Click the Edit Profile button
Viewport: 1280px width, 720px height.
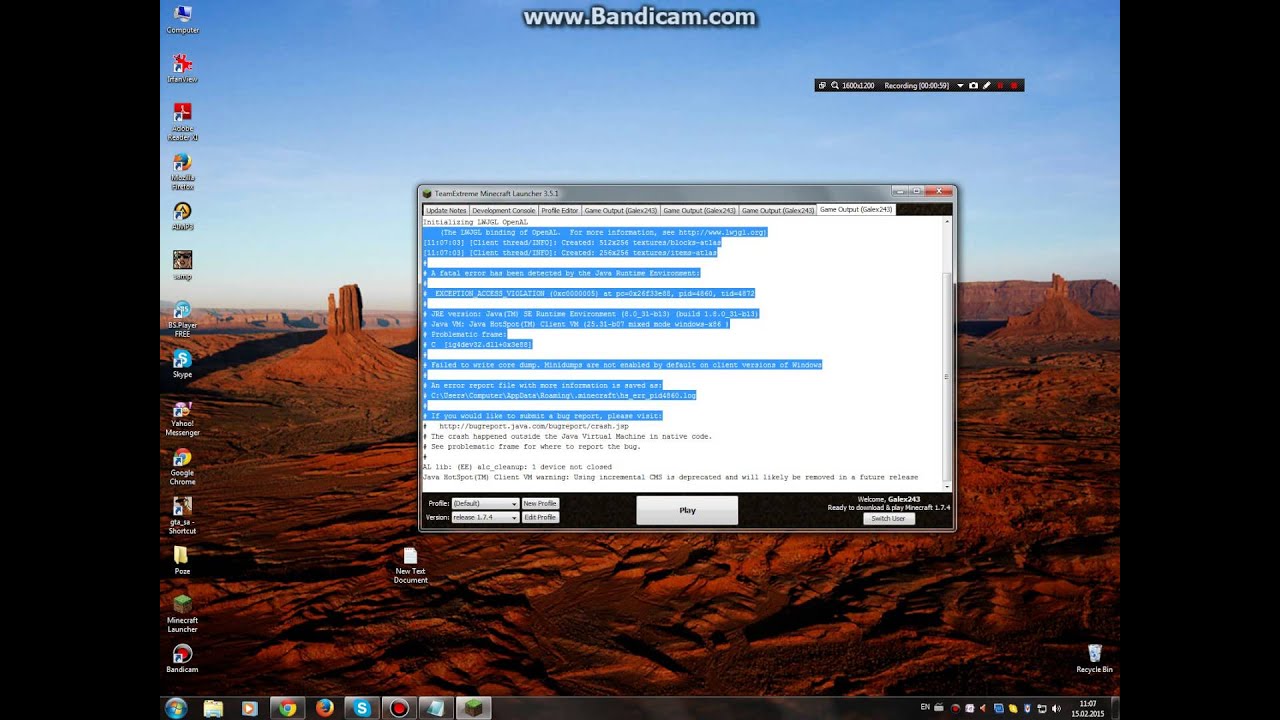540,518
